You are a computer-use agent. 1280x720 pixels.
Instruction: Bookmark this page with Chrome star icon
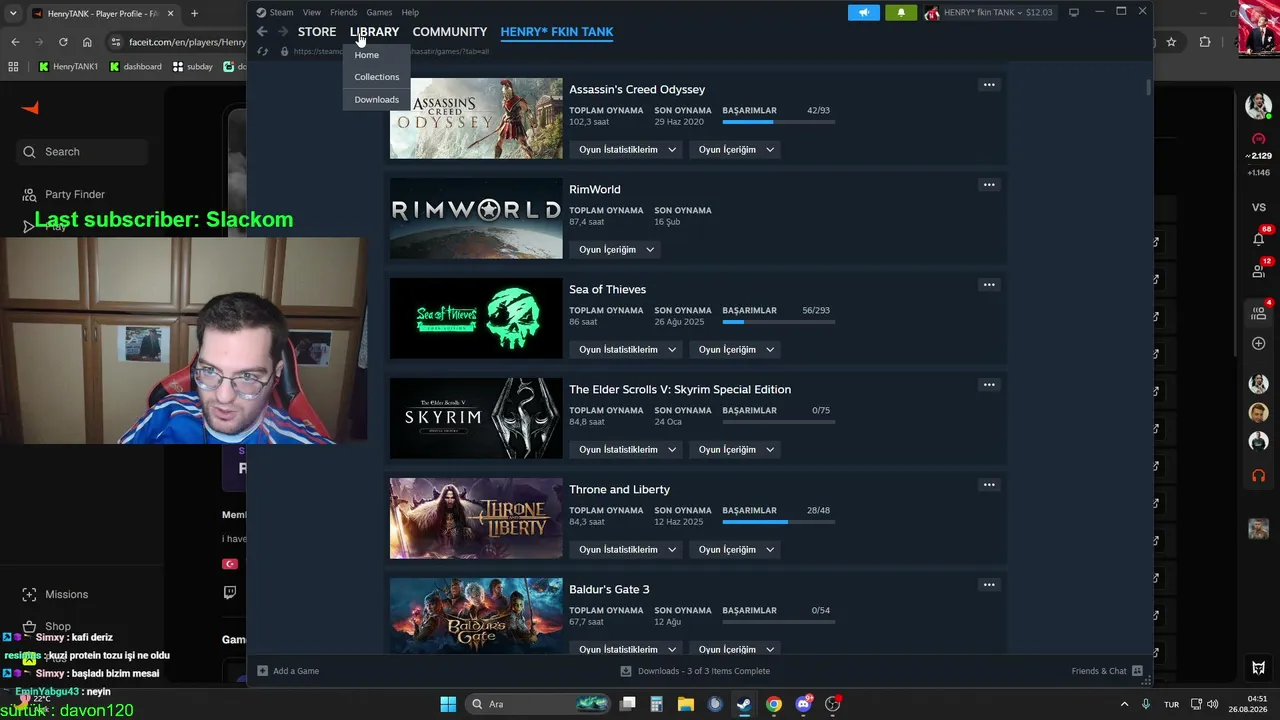(1171, 42)
